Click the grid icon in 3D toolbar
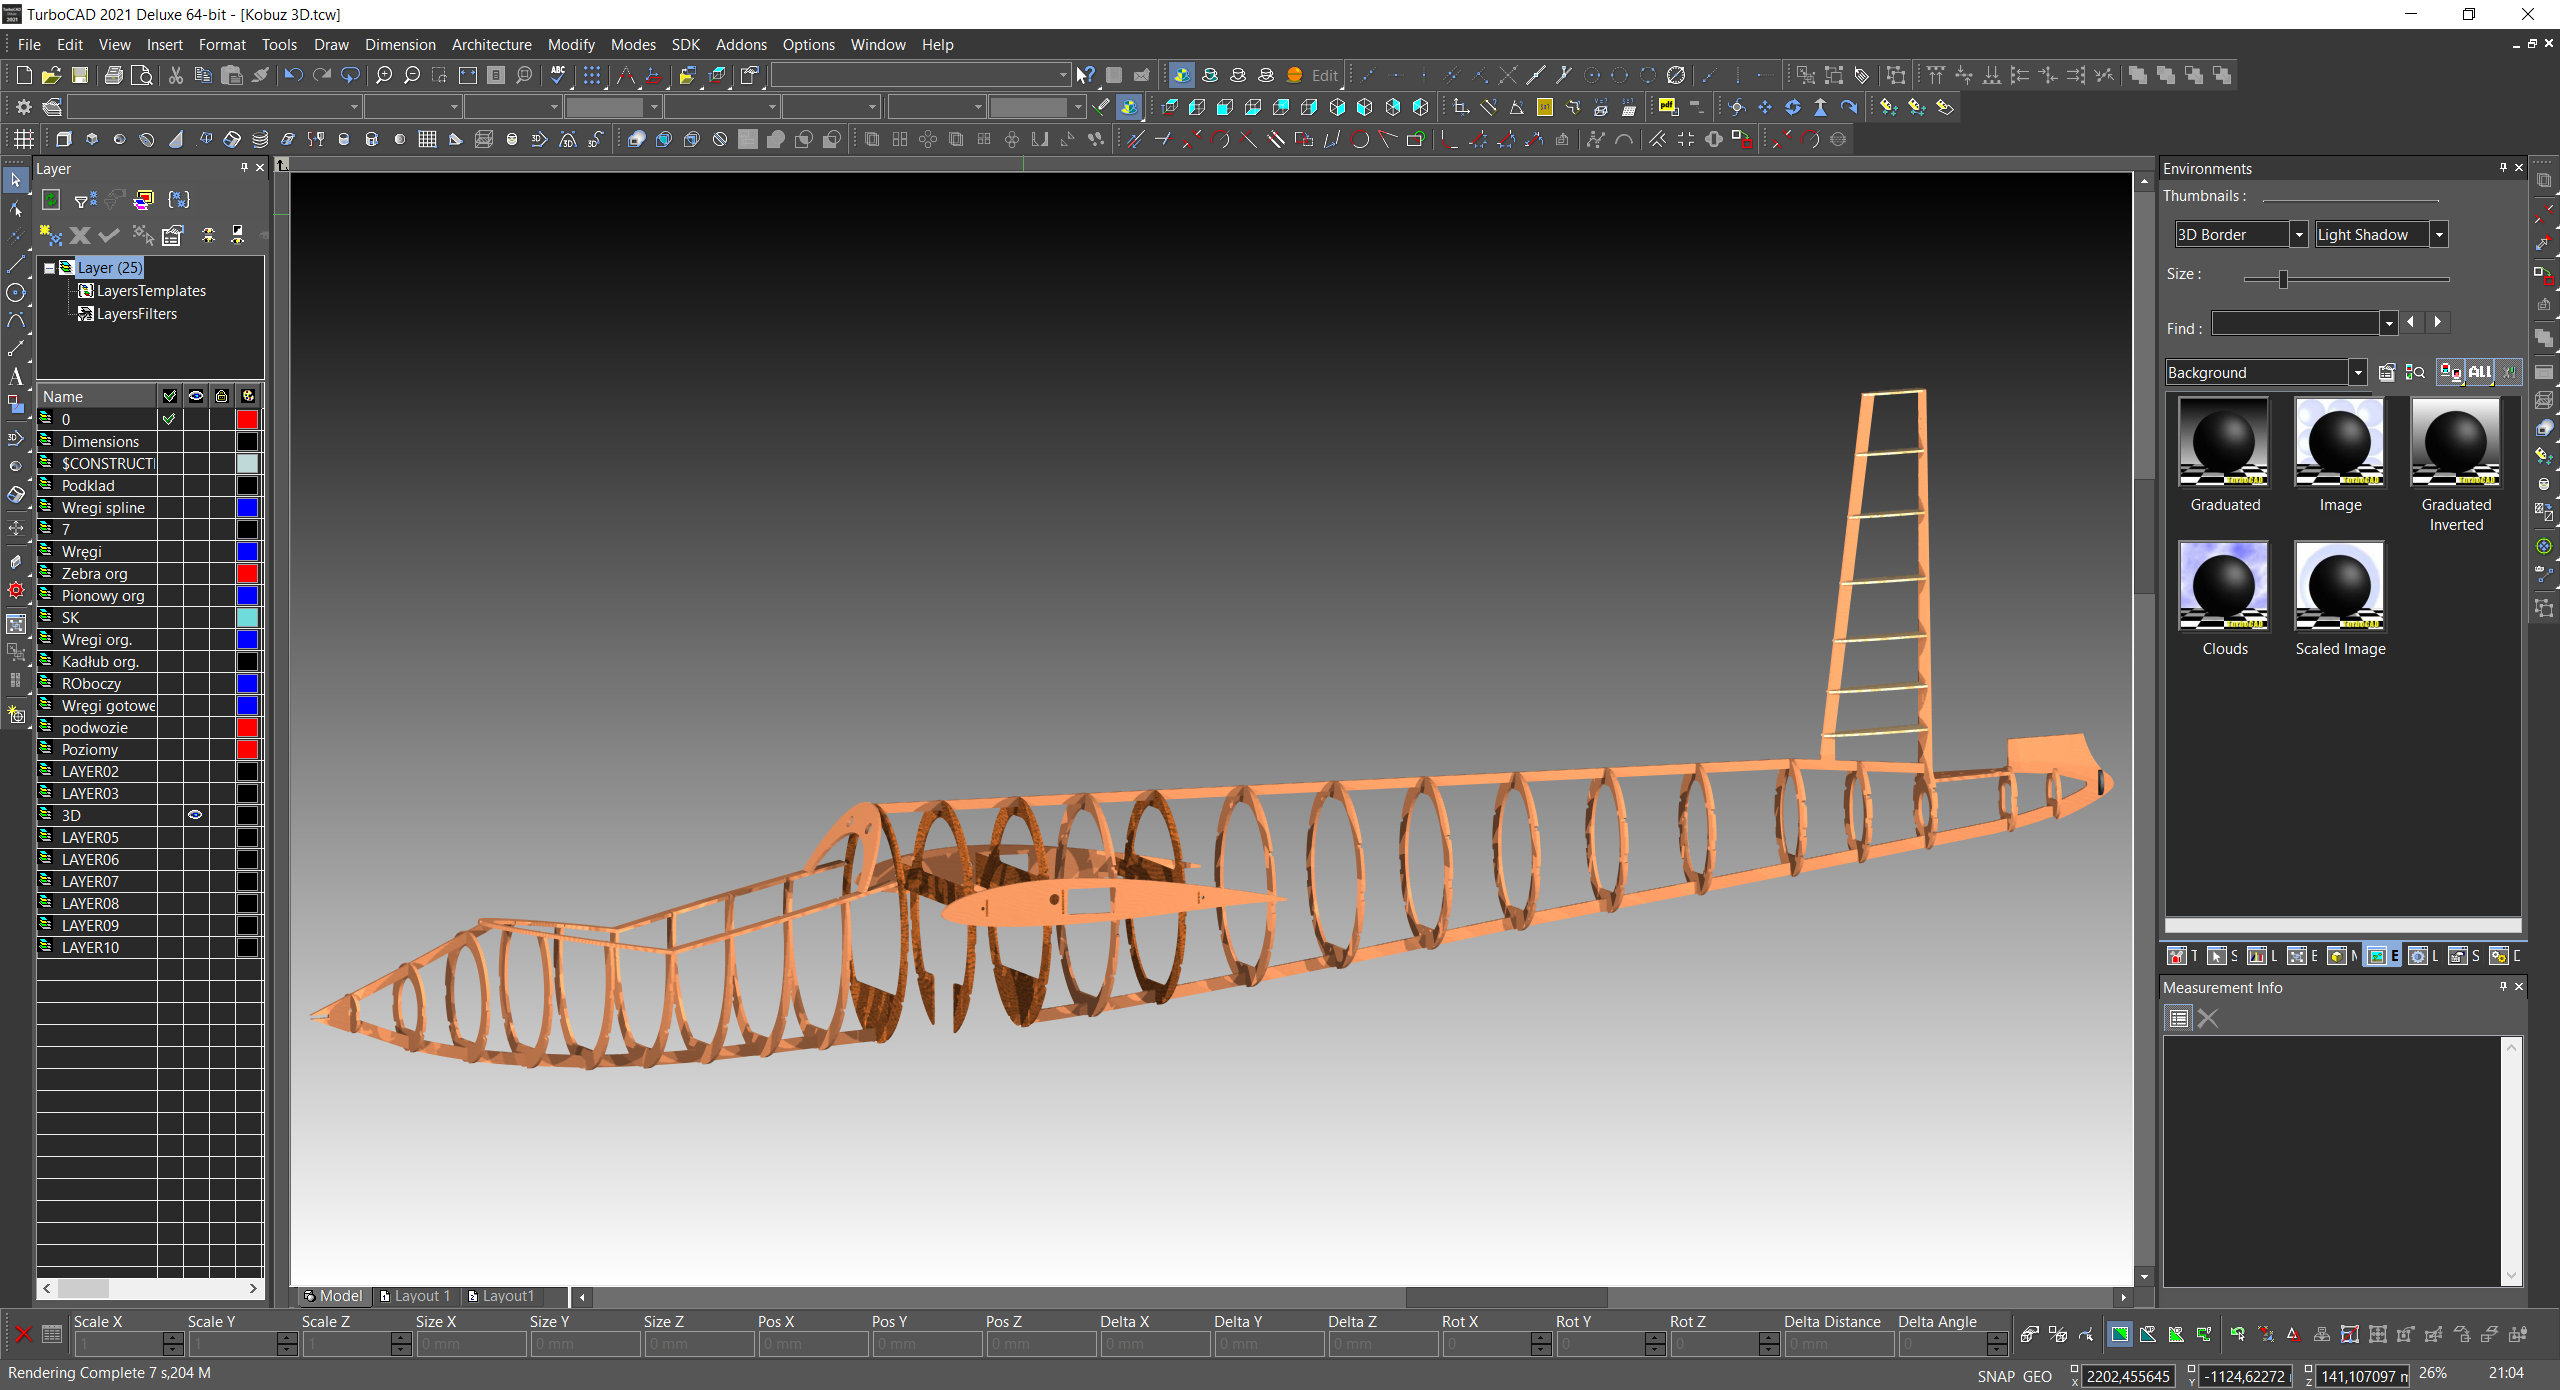The height and width of the screenshot is (1390, 2560). pos(23,139)
